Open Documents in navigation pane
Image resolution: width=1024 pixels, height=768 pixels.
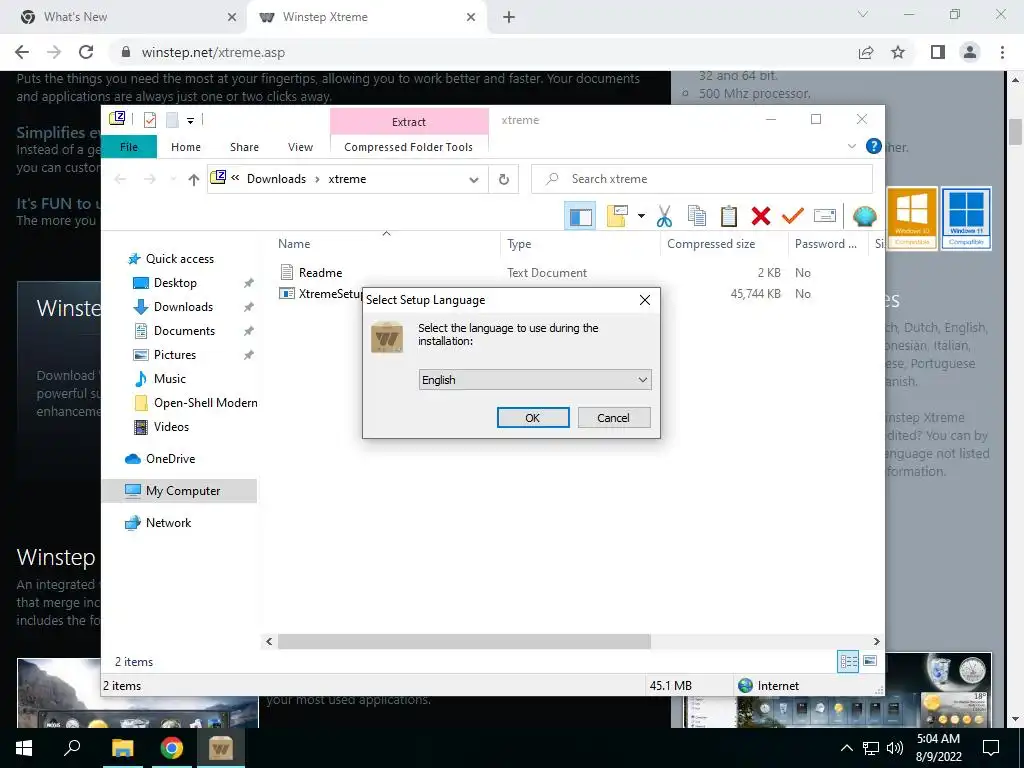184,331
